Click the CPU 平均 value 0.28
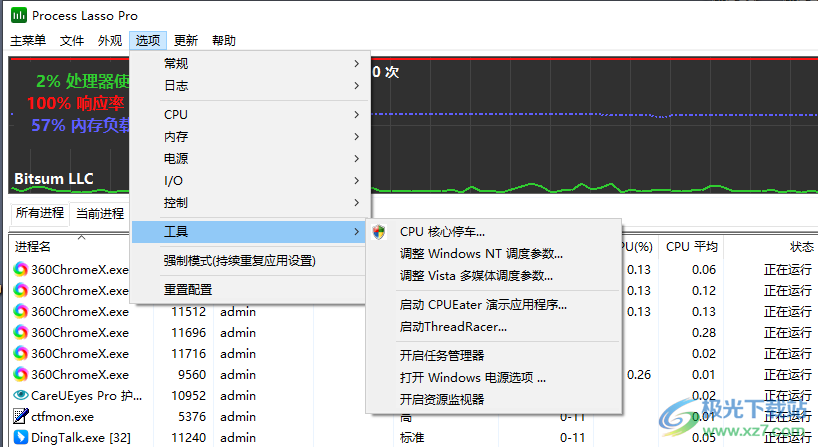Screen dimensions: 818x447 [x=704, y=332]
